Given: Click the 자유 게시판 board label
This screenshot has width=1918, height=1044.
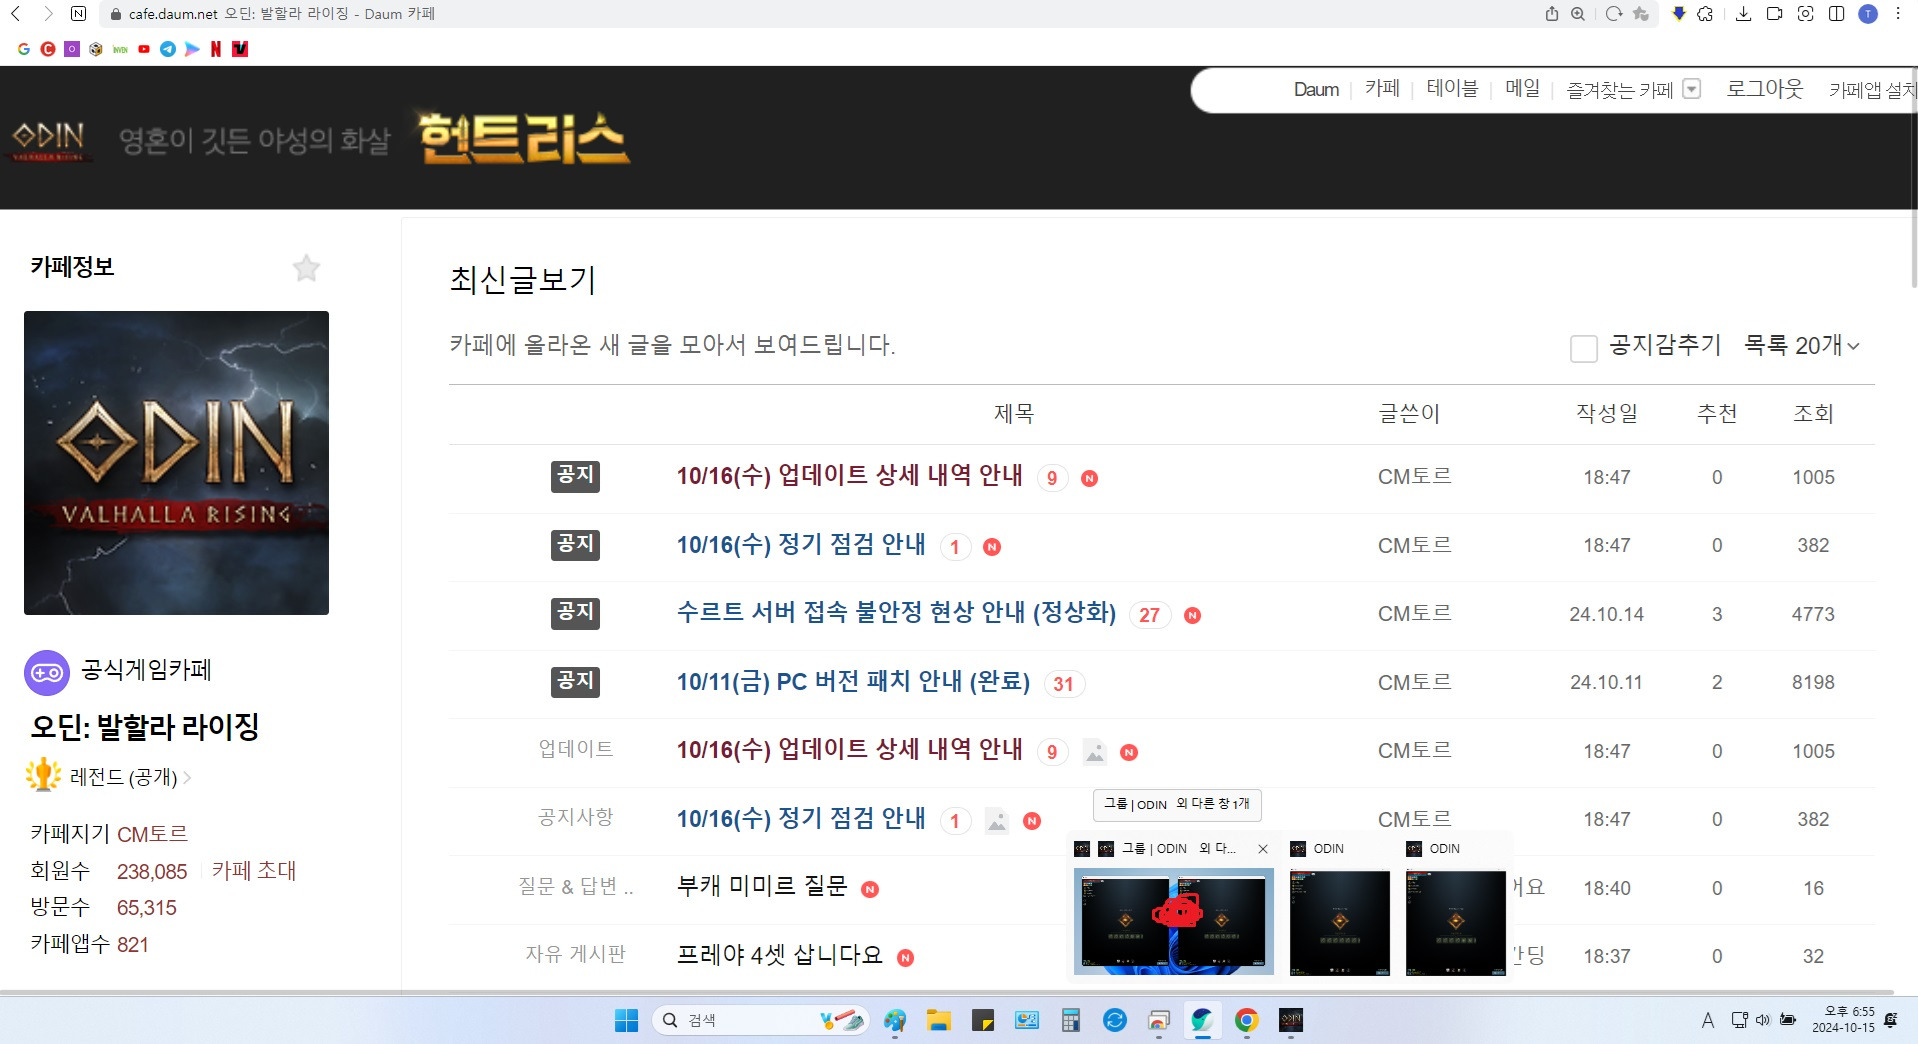Looking at the screenshot, I should click(x=575, y=954).
